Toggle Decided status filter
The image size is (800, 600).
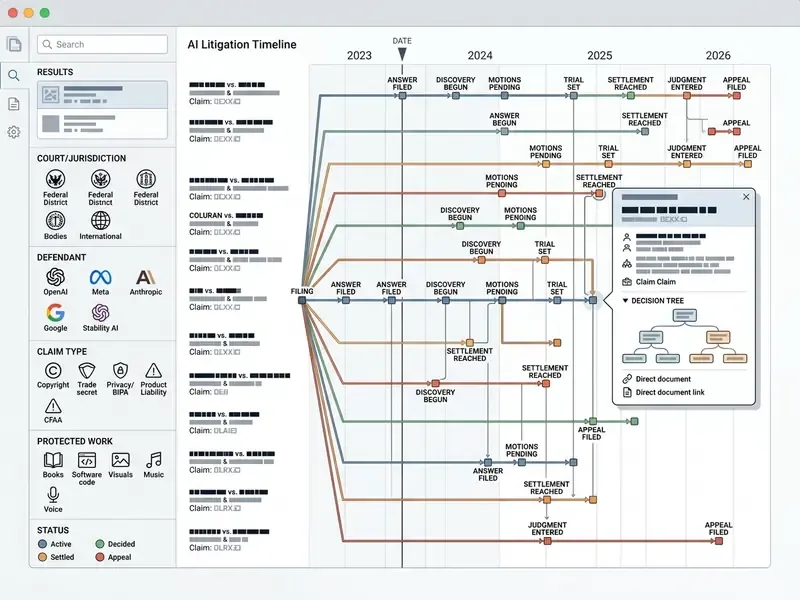pos(115,544)
